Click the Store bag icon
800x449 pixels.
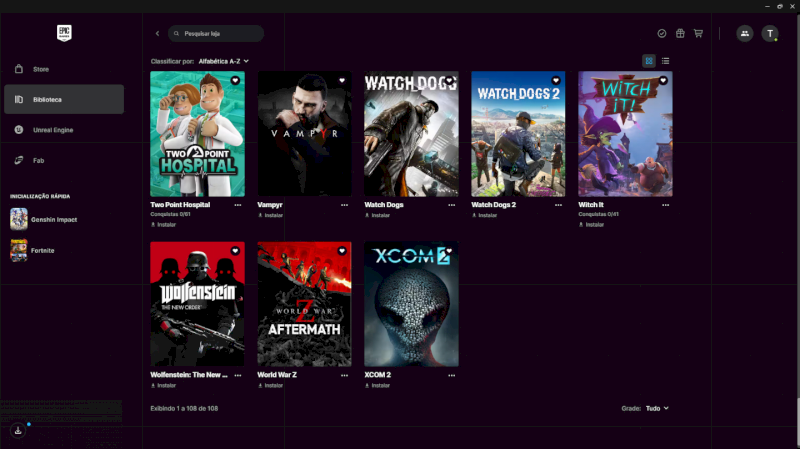[19, 69]
